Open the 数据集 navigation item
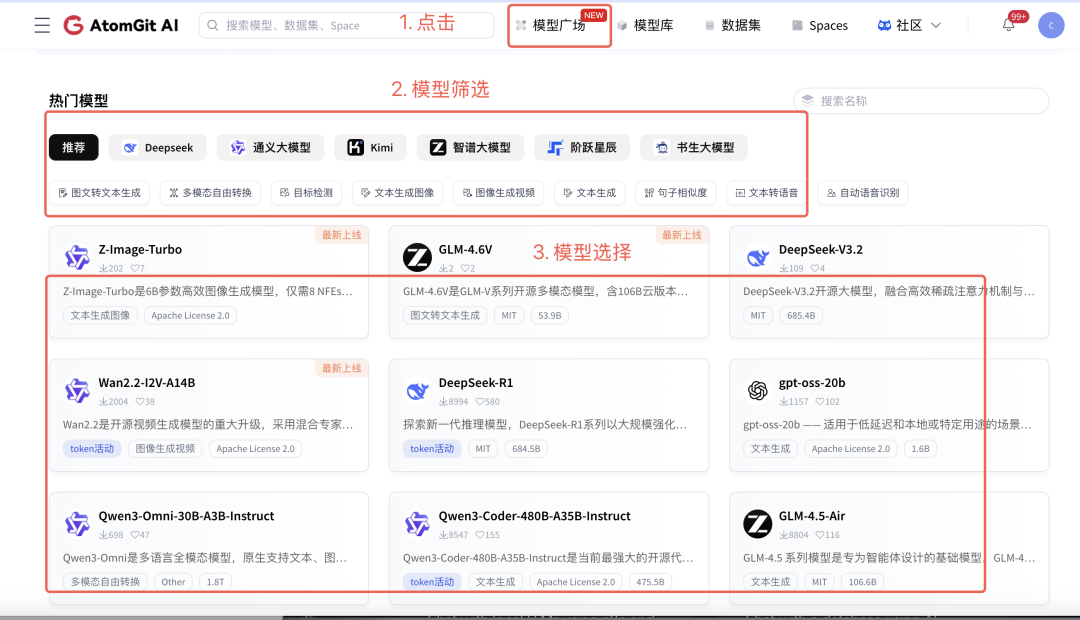1080x620 pixels. point(740,25)
